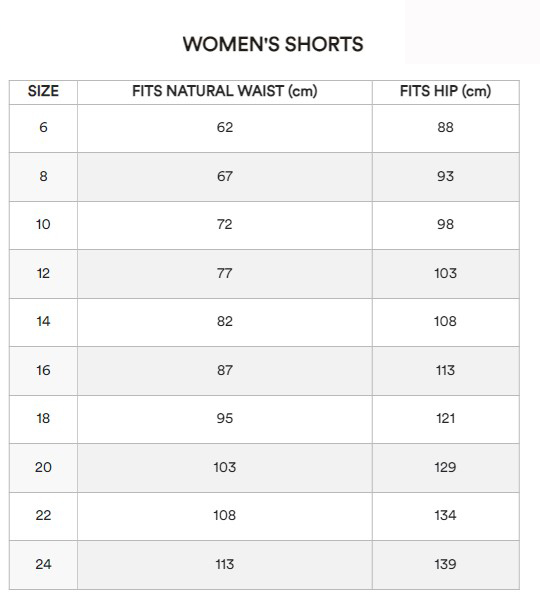Click the WOMEN'S SHORTS title
Viewport: 540px width, 601px height.
273,44
